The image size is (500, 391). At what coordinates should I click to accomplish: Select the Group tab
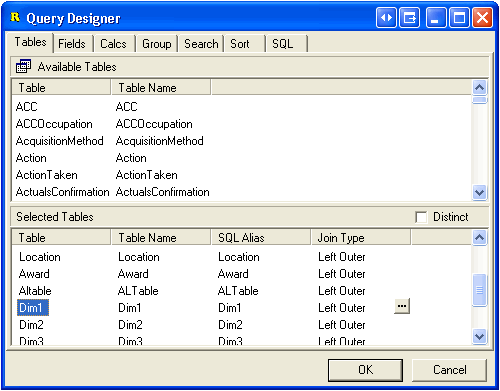coord(156,44)
